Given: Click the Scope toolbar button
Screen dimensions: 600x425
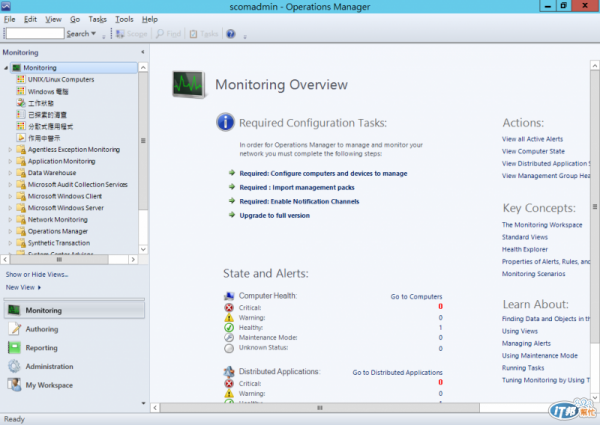Looking at the screenshot, I should [132, 34].
